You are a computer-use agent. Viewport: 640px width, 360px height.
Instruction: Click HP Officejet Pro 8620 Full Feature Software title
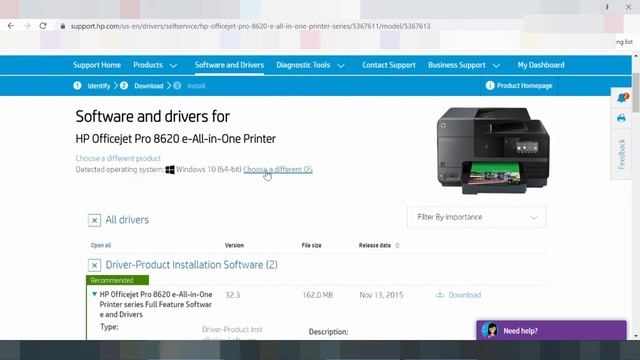[156, 304]
